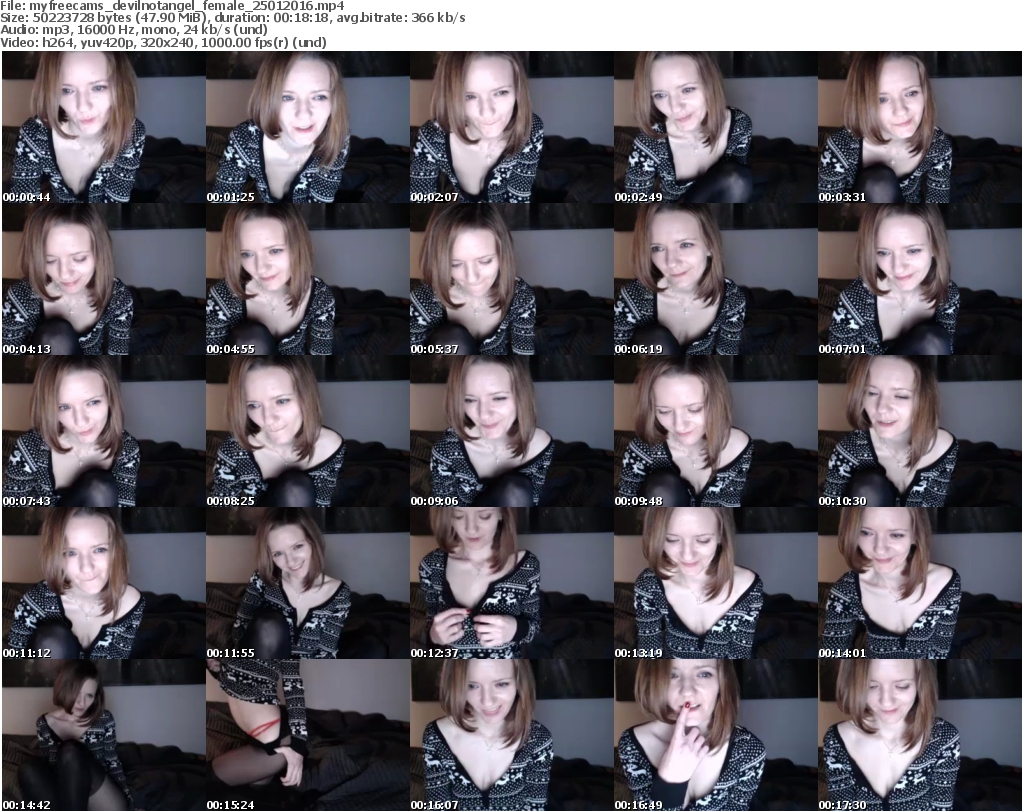
Task: Choose the thumbnail at 00:09:06
Action: 511,432
